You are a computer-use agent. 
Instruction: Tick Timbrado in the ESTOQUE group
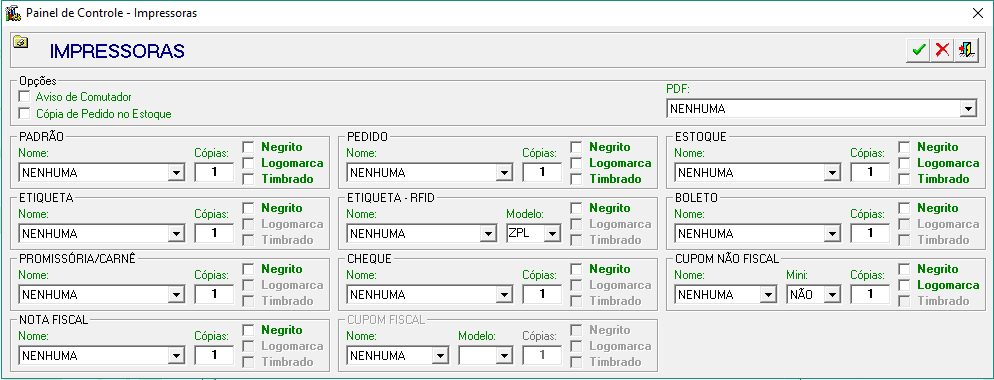click(x=904, y=179)
